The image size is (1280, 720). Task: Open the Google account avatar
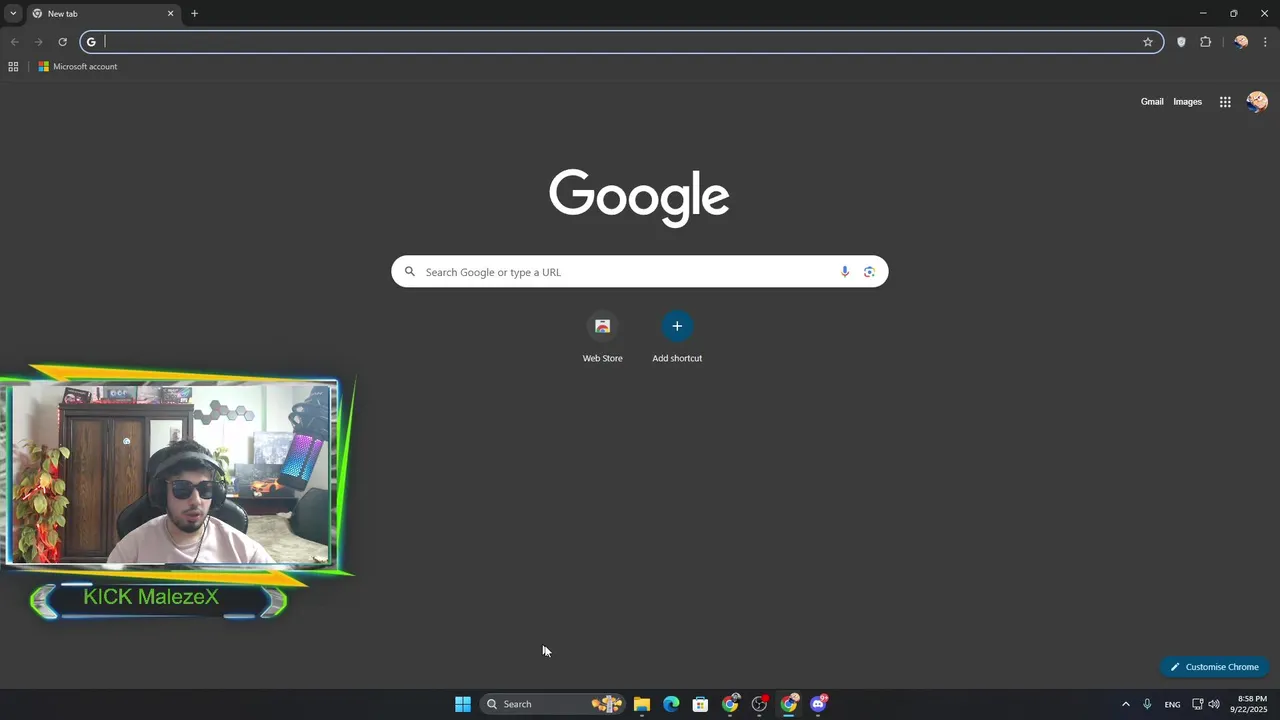[x=1257, y=102]
